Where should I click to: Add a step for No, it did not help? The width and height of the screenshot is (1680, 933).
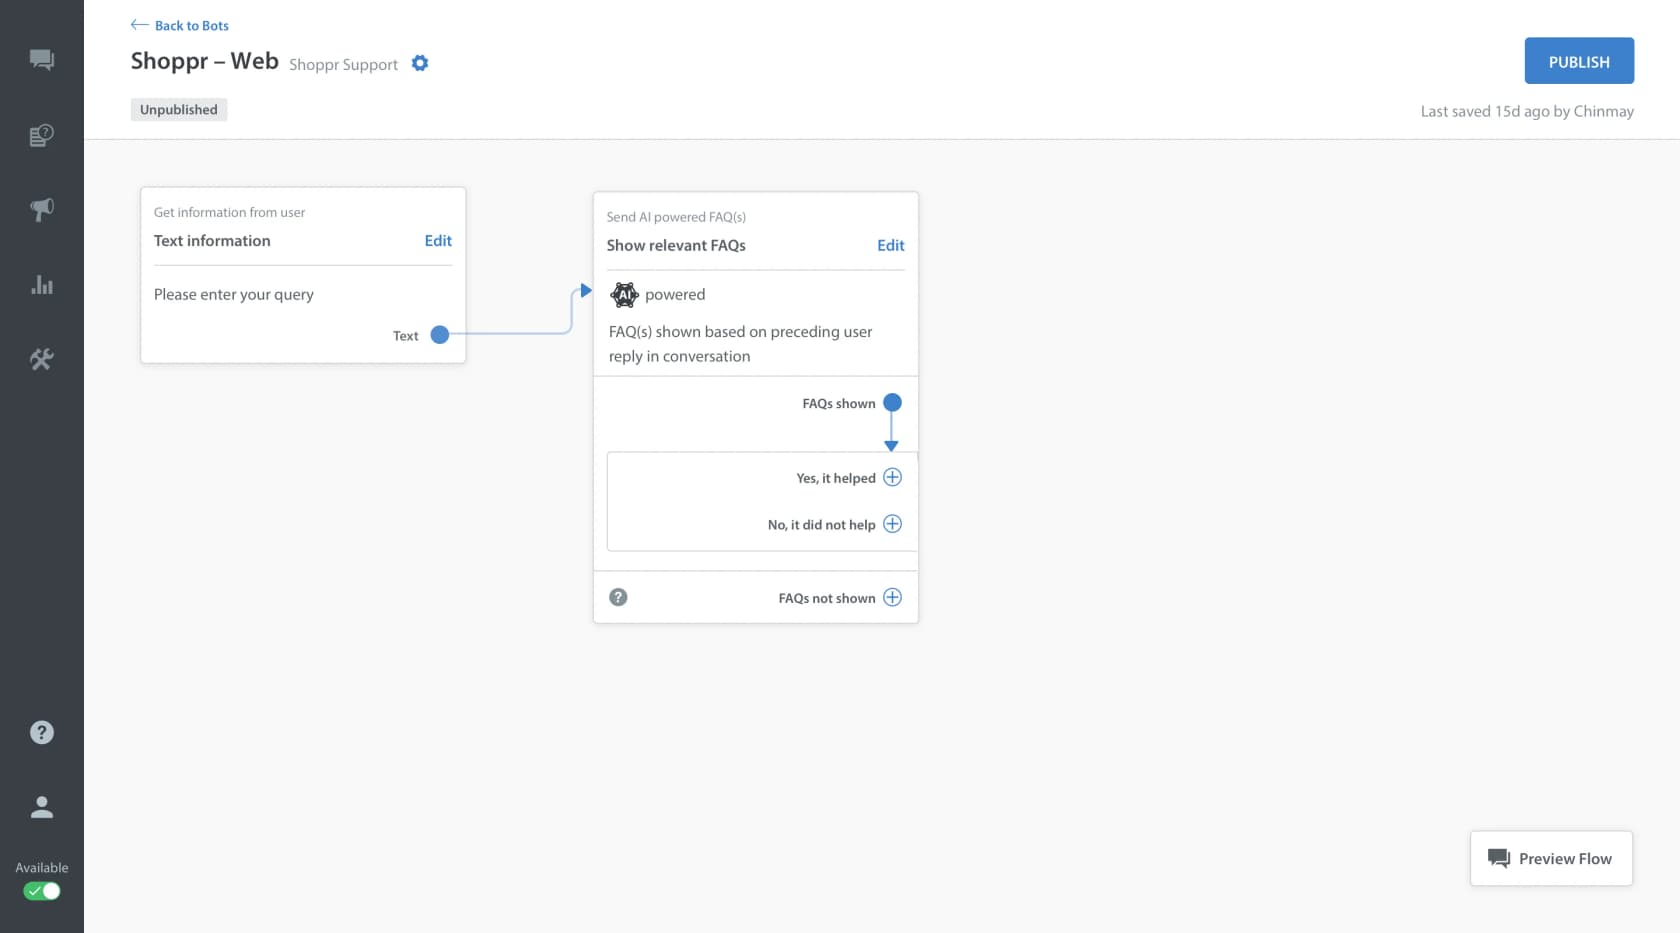coord(893,524)
